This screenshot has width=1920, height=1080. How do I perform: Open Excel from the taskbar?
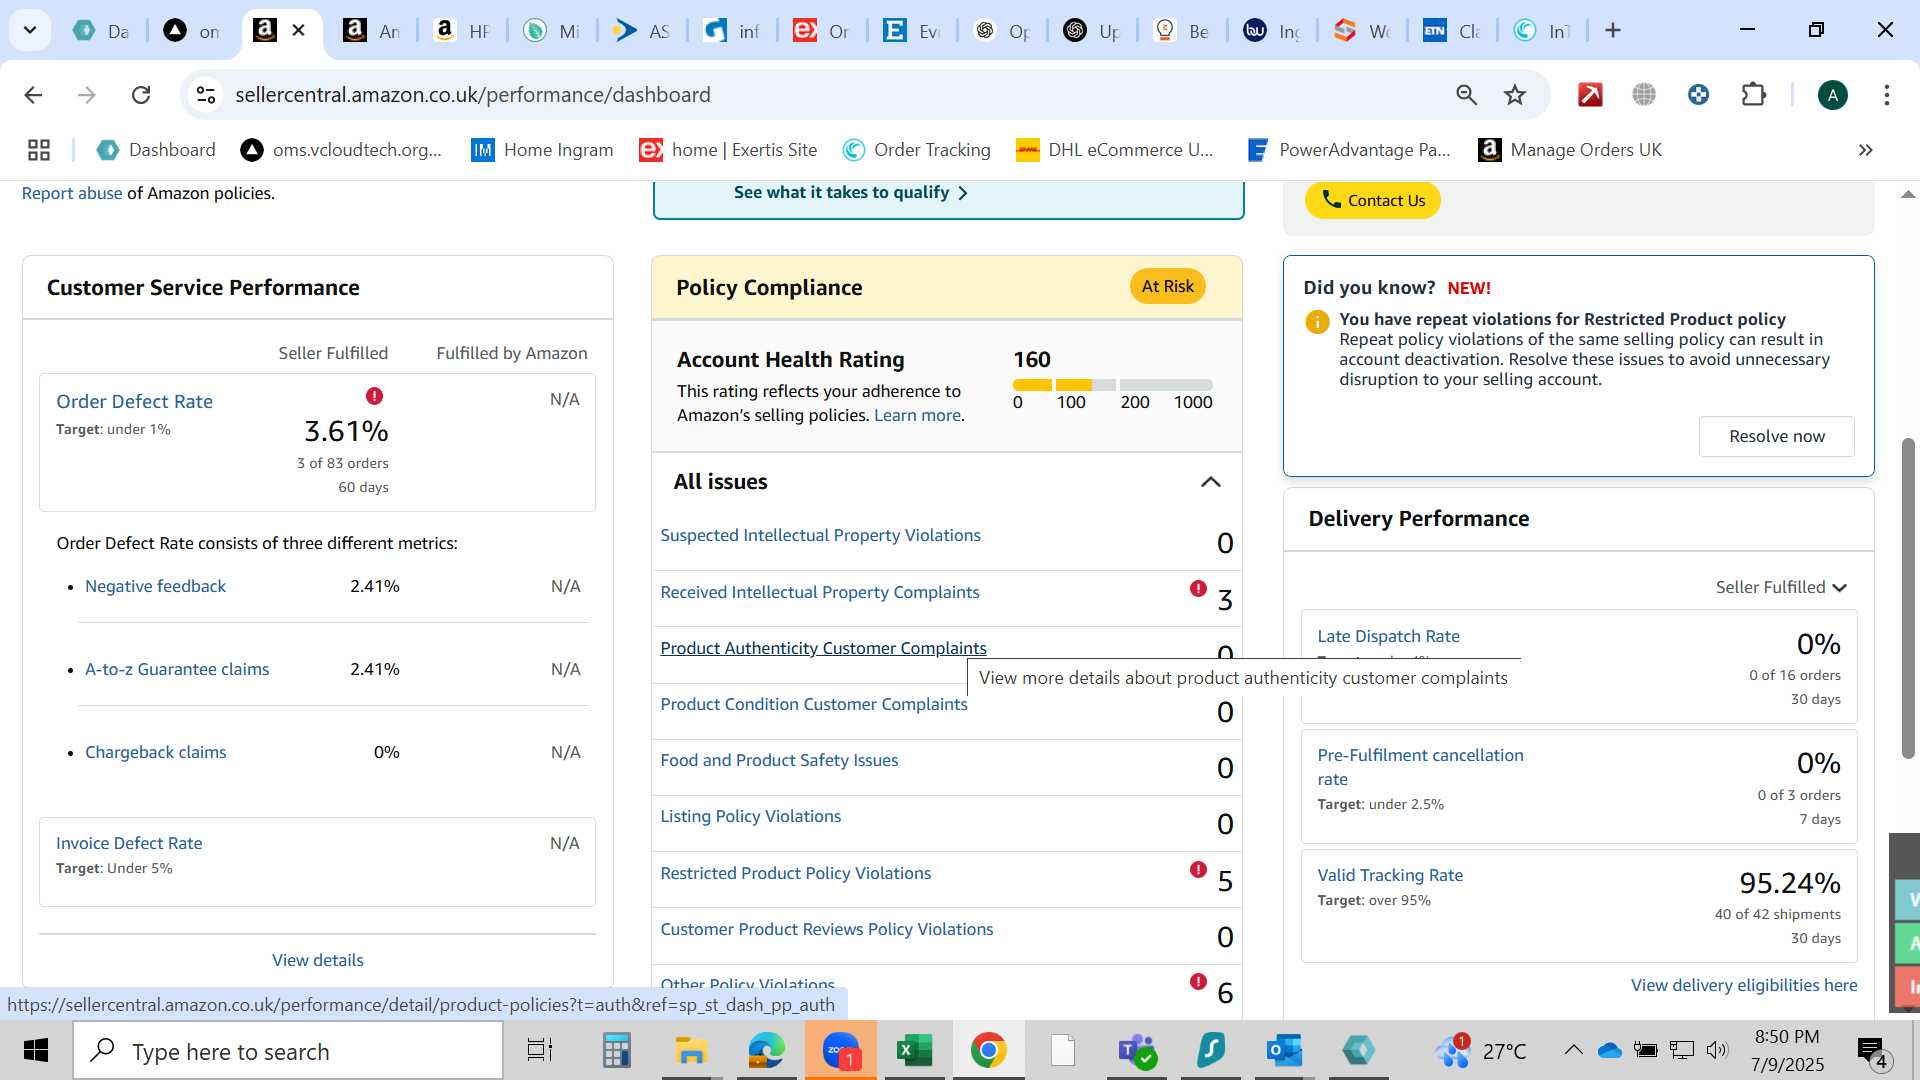pos(914,1051)
